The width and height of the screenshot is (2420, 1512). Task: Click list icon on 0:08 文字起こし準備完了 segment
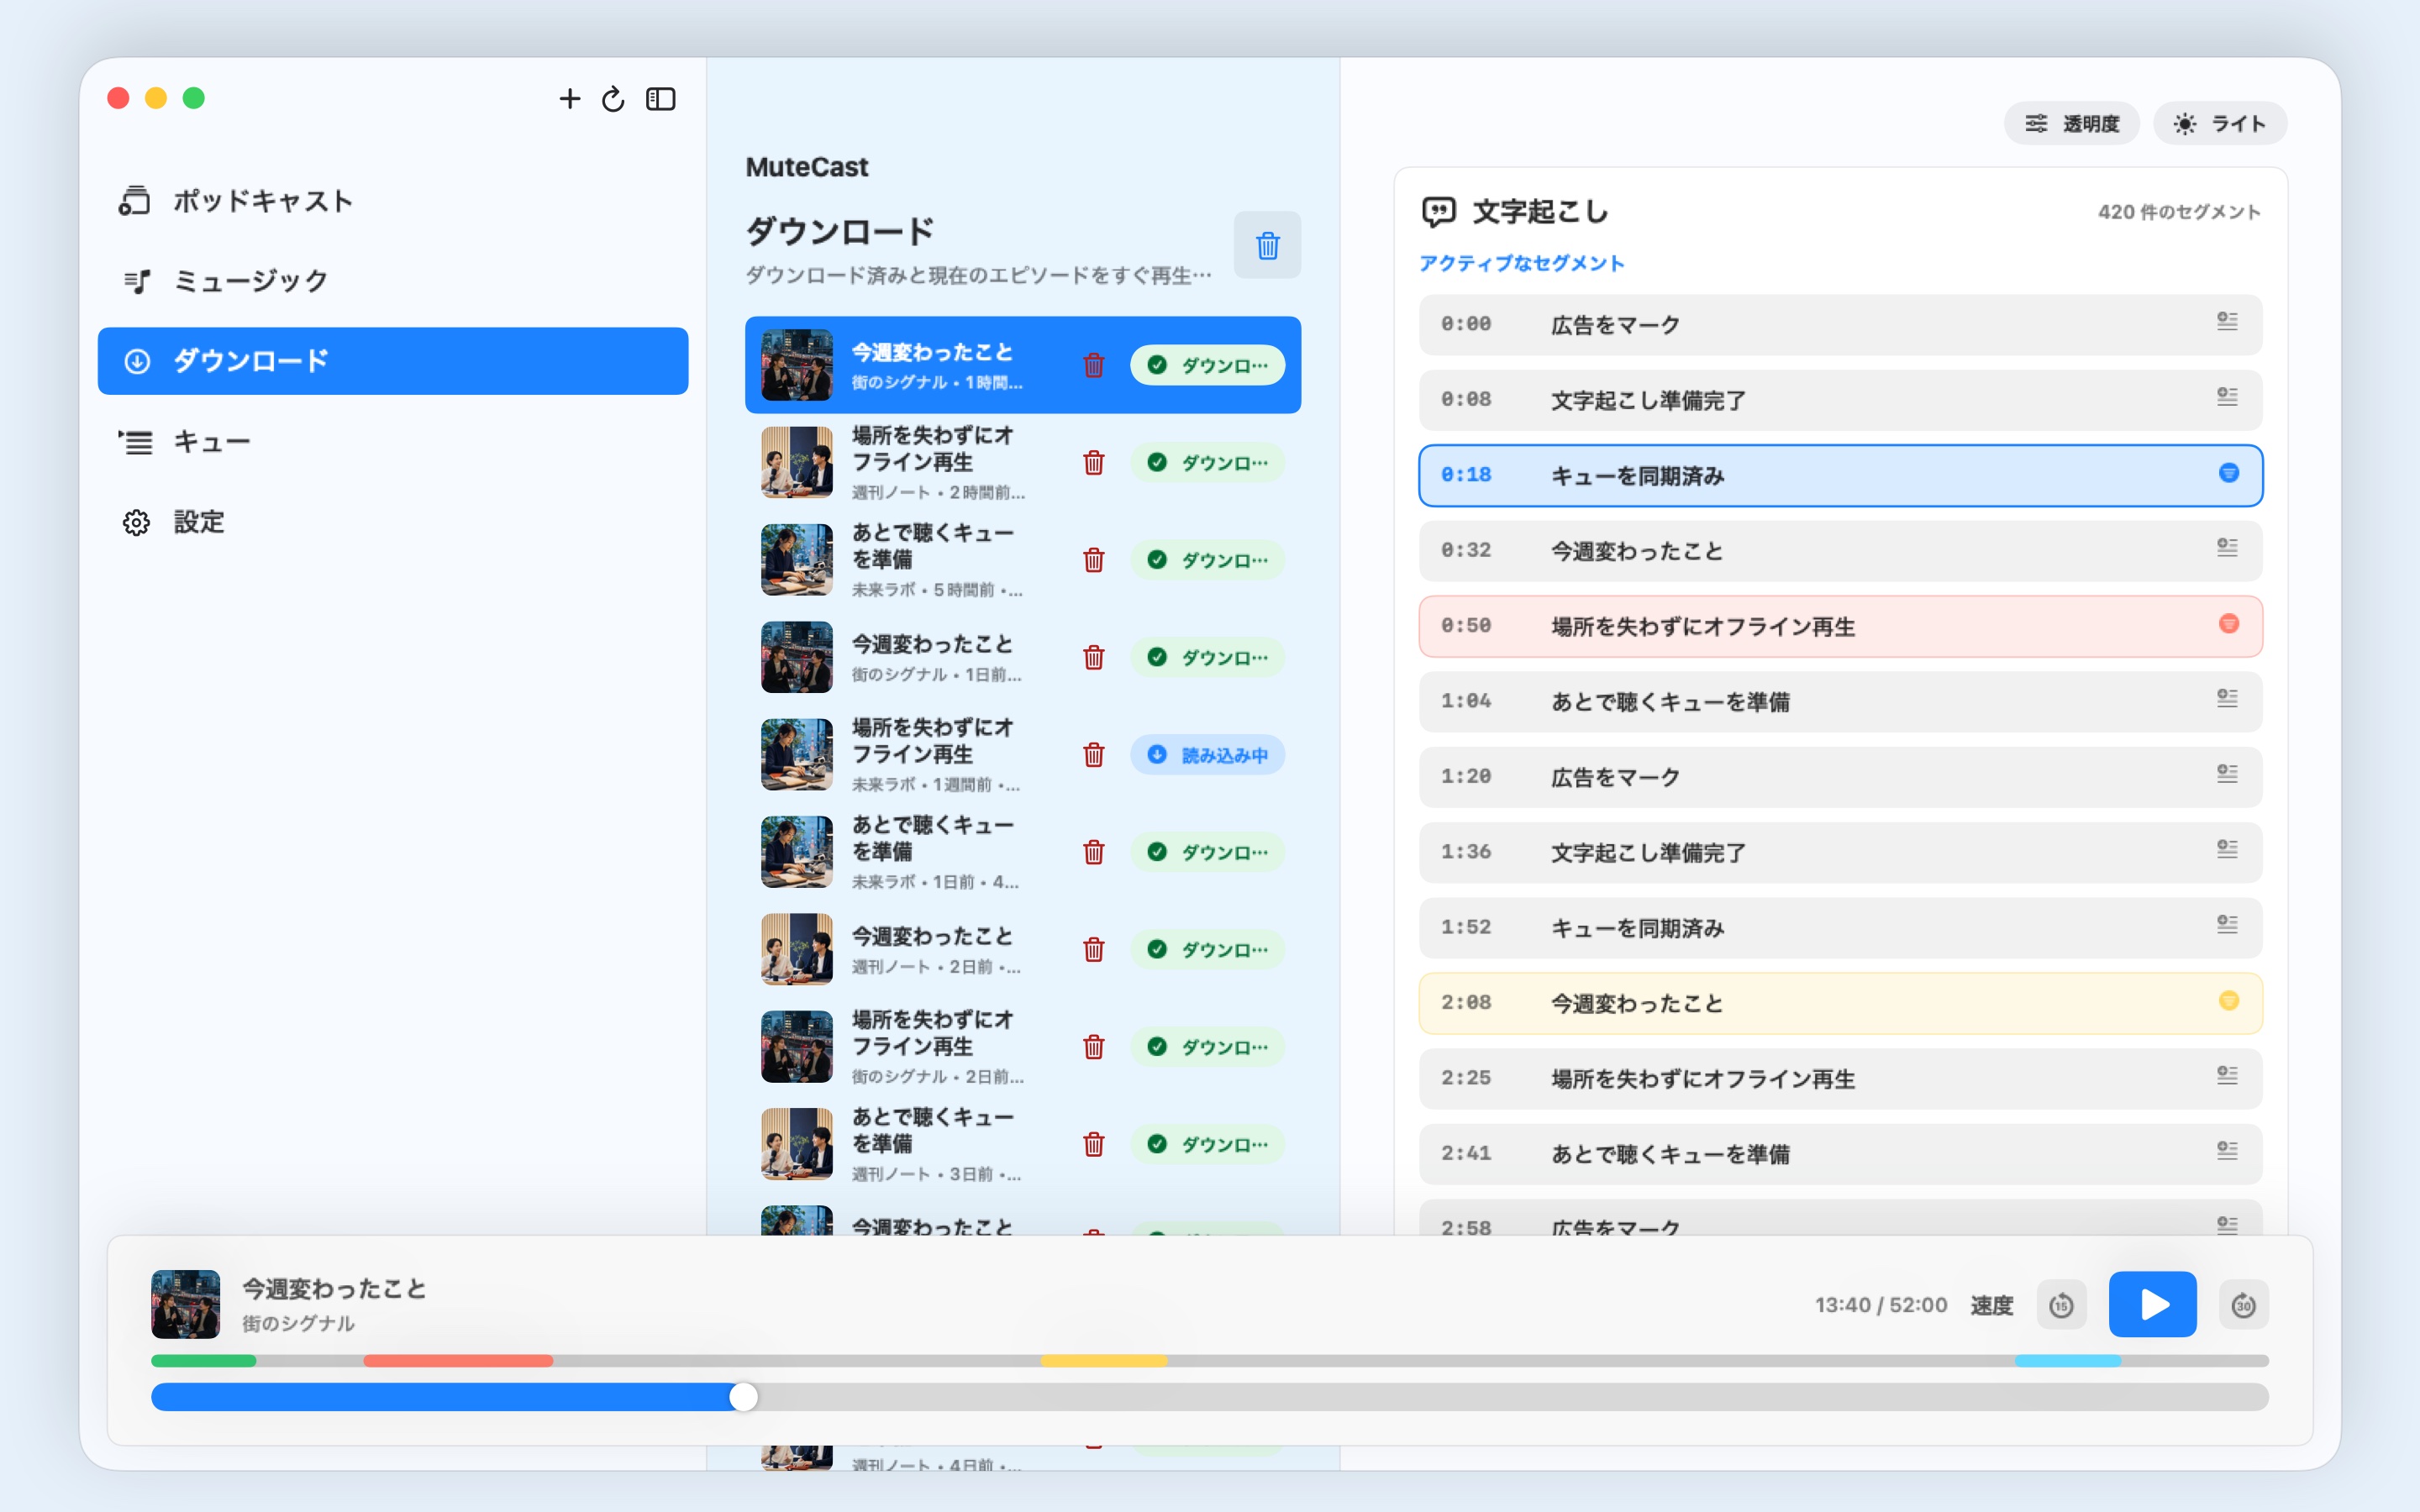[2227, 396]
